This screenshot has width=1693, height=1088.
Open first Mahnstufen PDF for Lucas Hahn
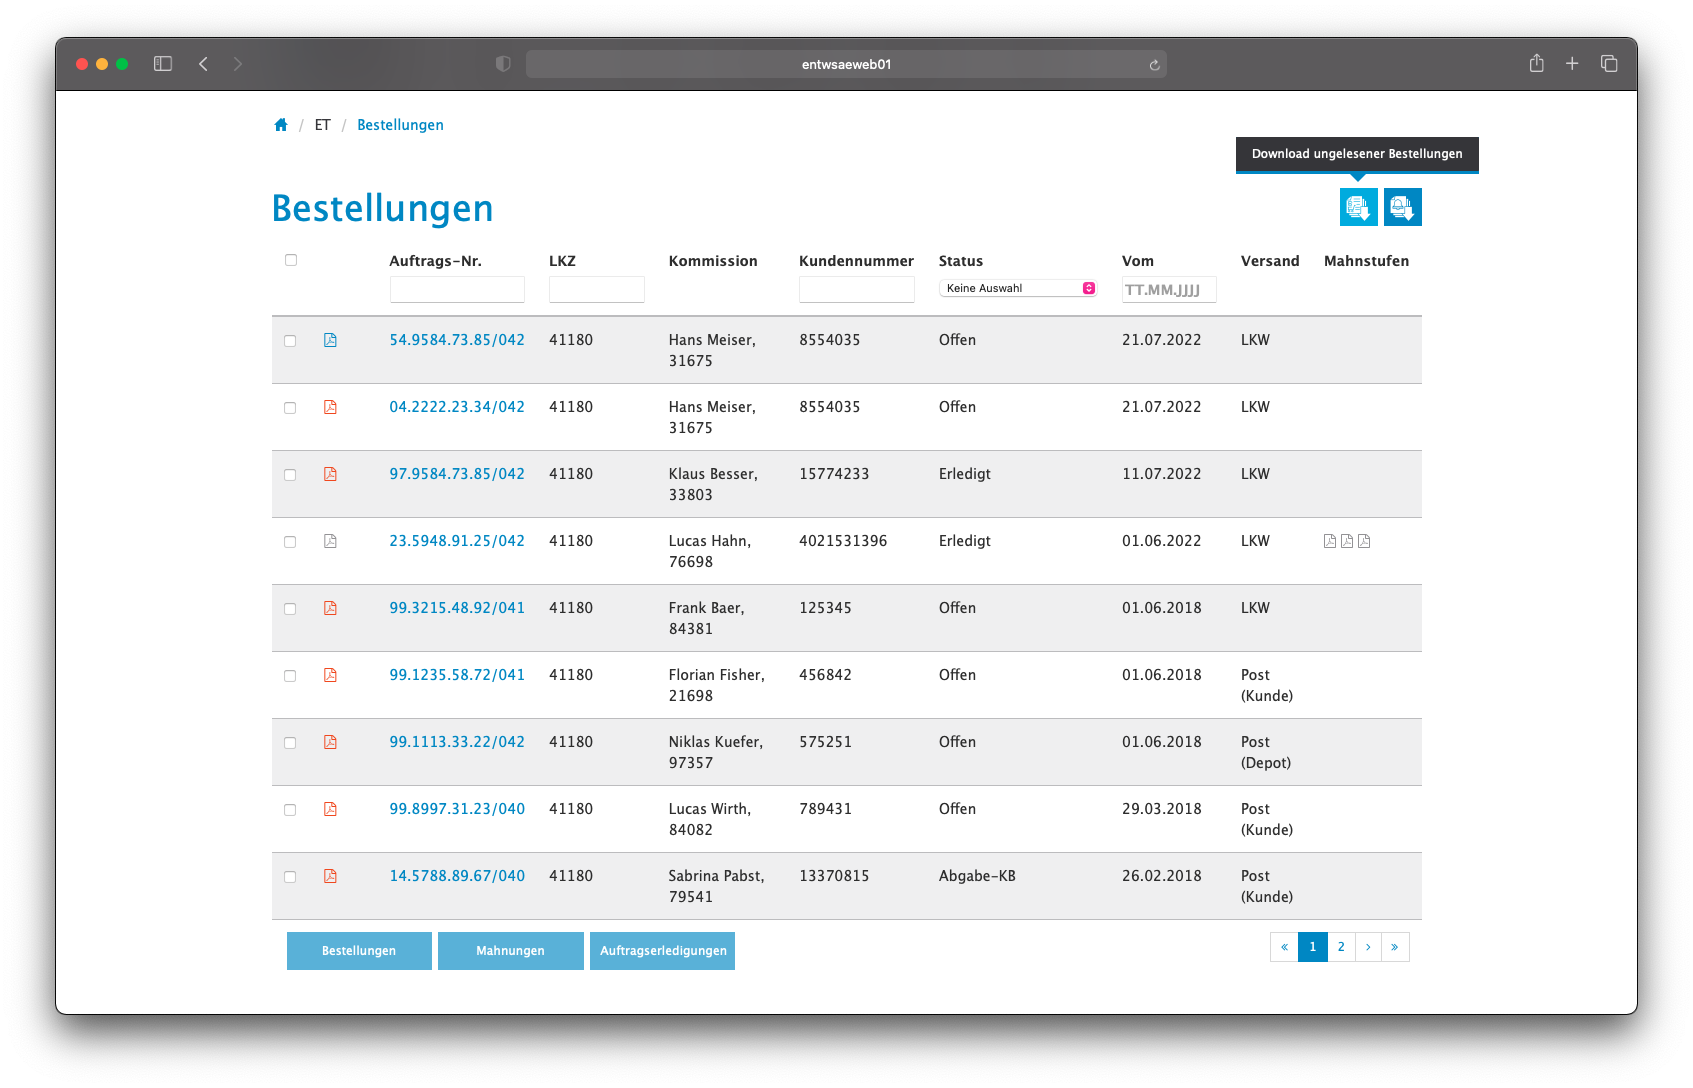(x=1330, y=541)
